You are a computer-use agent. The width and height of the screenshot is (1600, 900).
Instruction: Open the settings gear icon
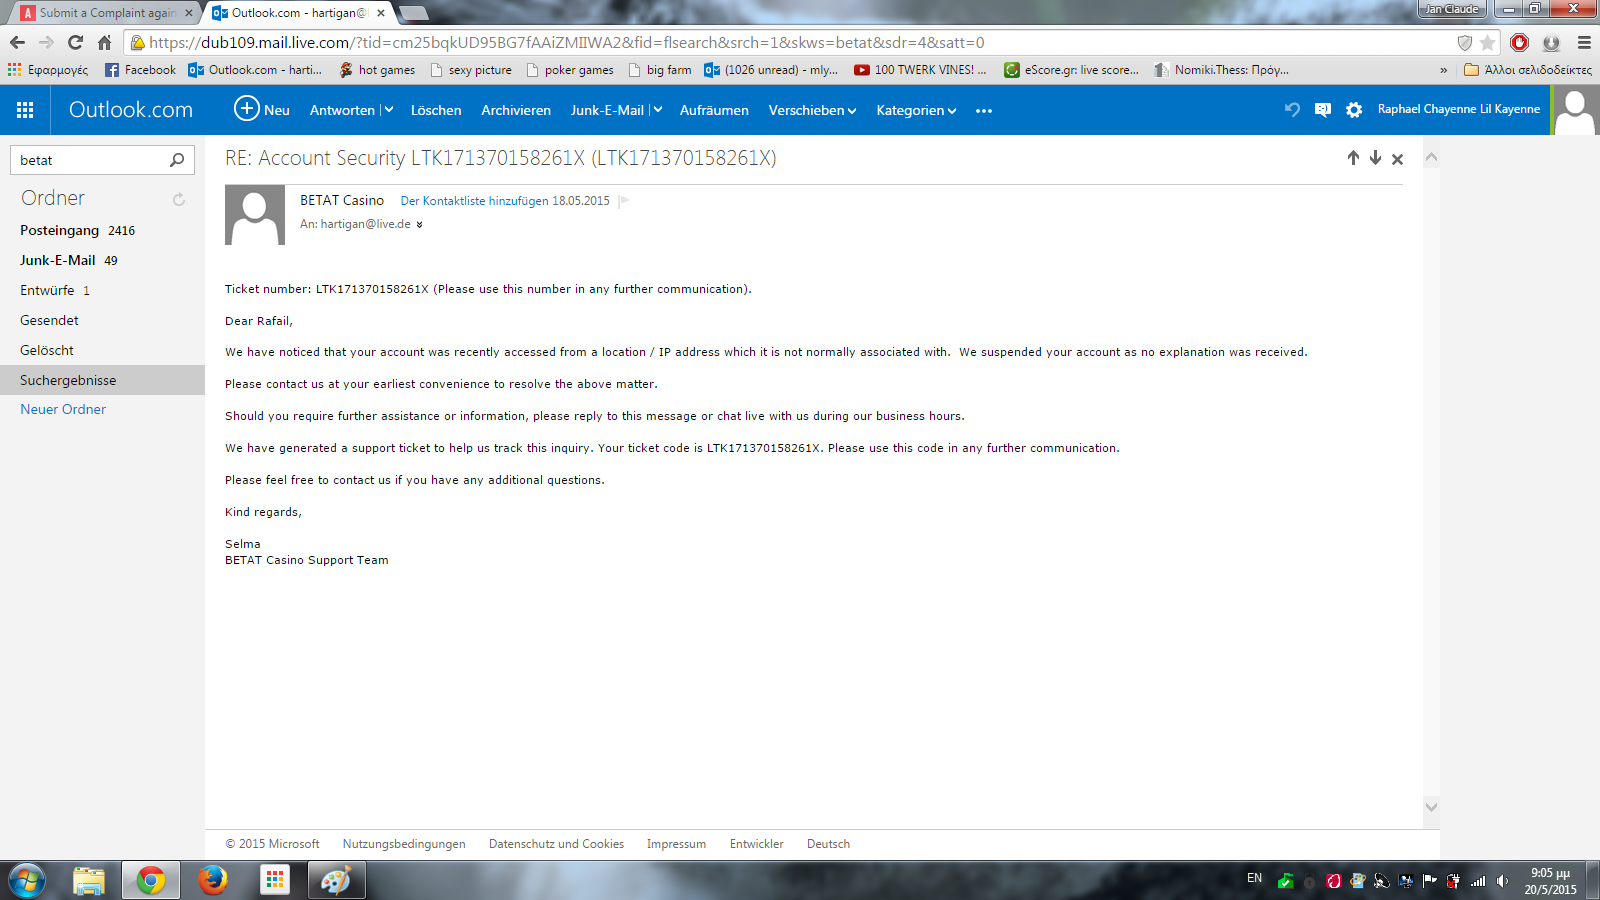1354,110
